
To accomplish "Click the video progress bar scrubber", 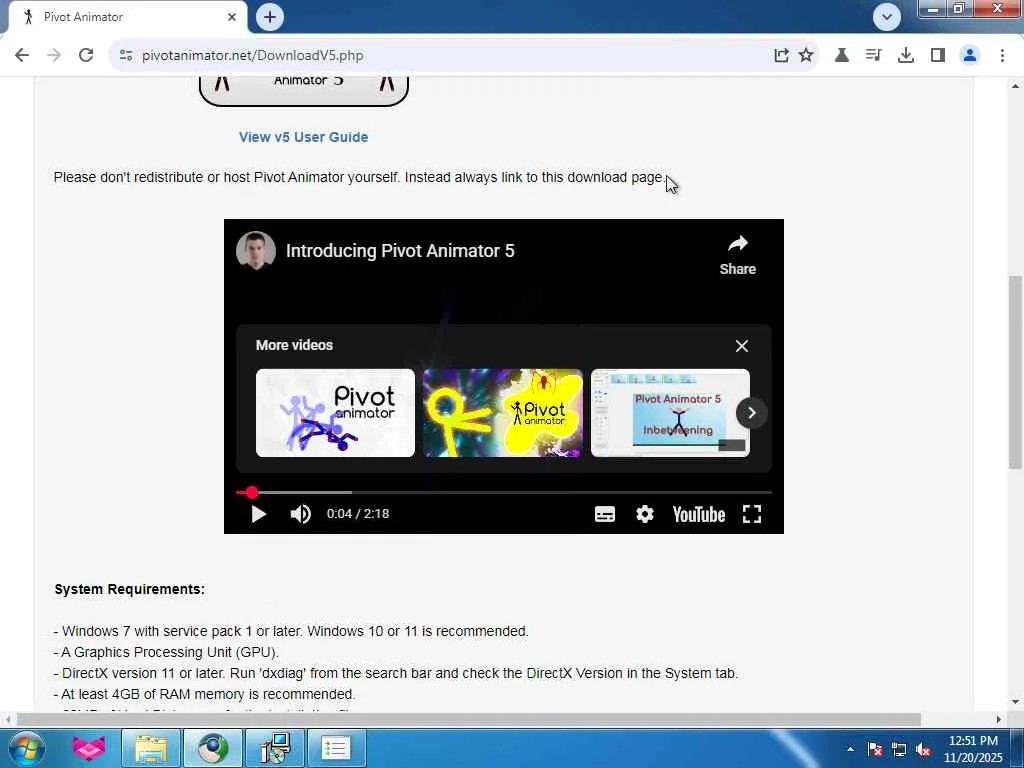I will (x=251, y=492).
